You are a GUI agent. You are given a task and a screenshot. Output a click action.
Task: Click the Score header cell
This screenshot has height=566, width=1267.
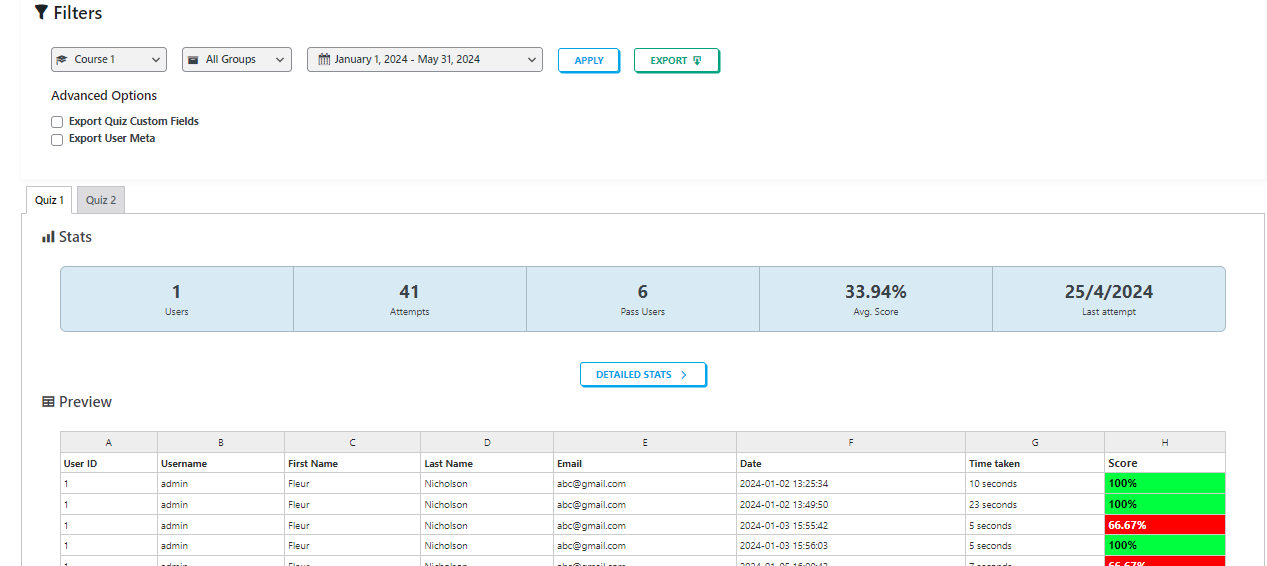click(x=1165, y=464)
